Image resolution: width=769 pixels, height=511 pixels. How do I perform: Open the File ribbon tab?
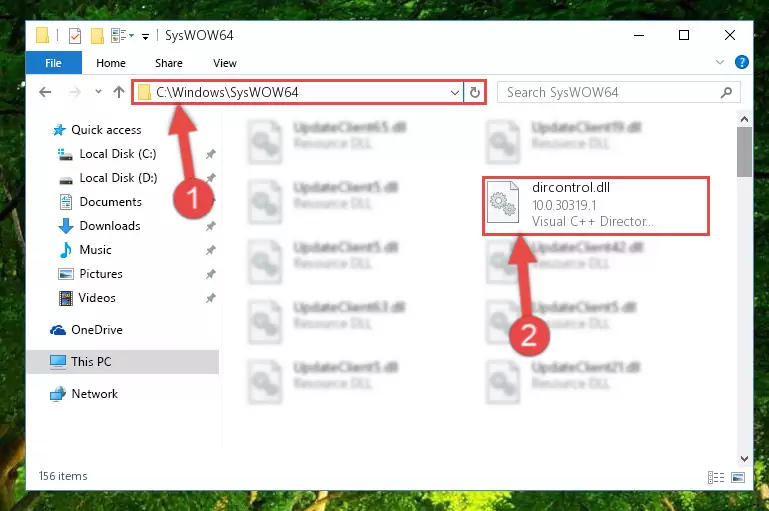click(53, 63)
